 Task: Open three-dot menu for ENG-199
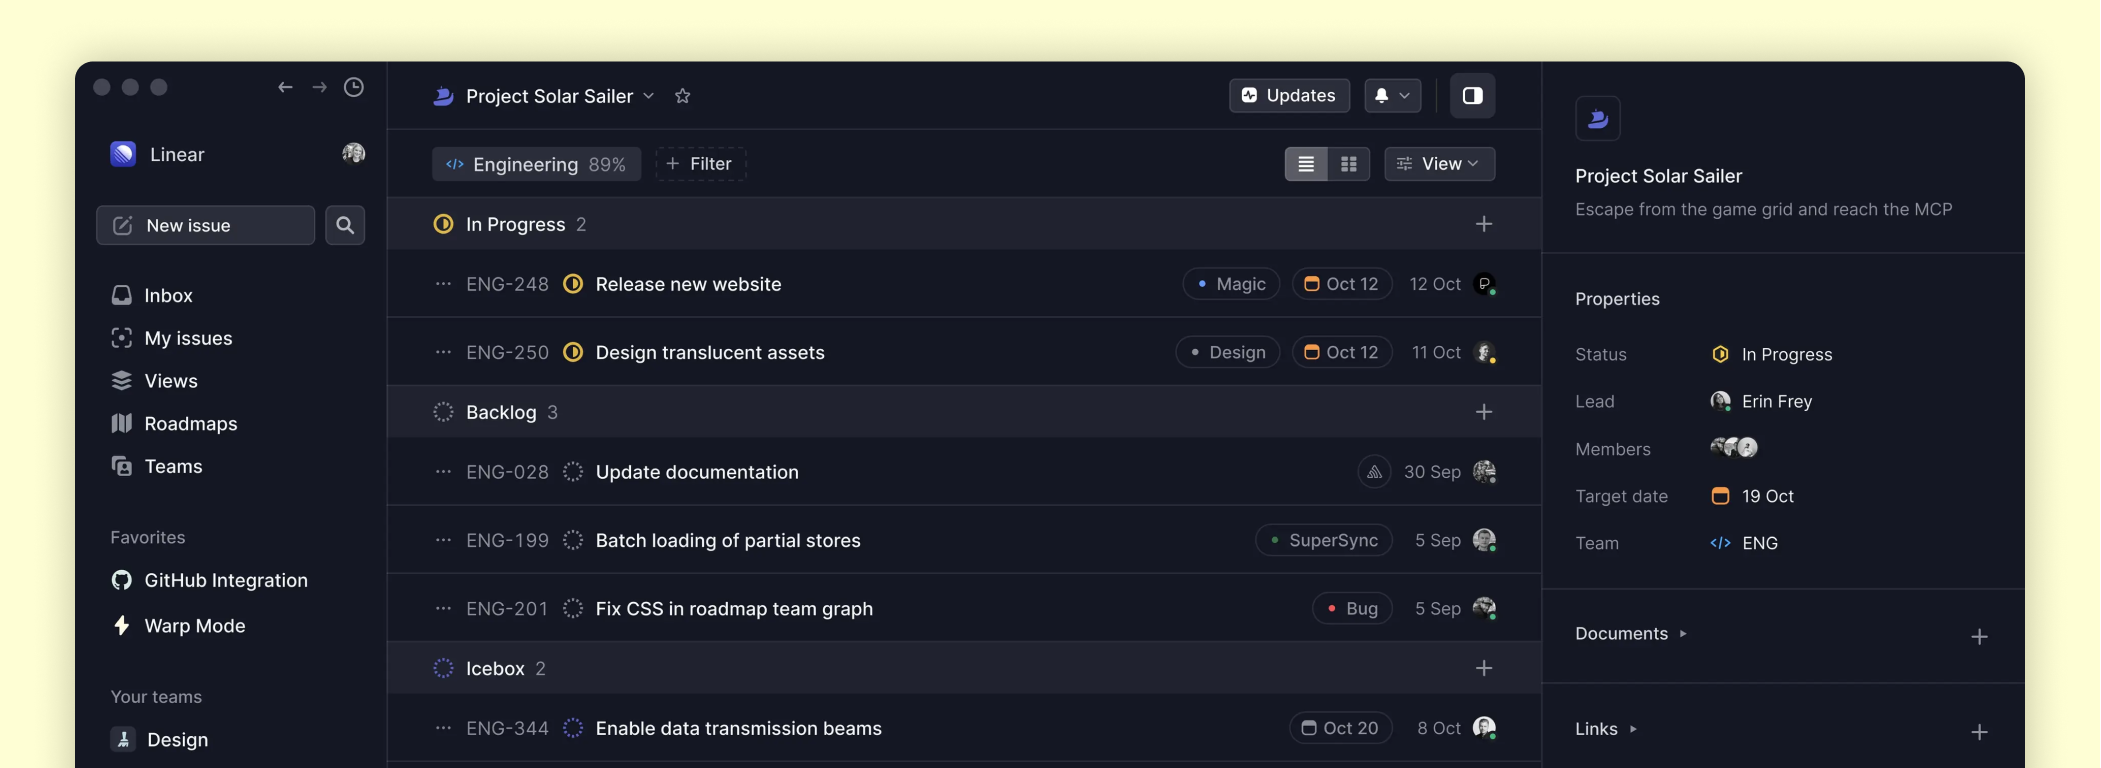click(x=443, y=540)
